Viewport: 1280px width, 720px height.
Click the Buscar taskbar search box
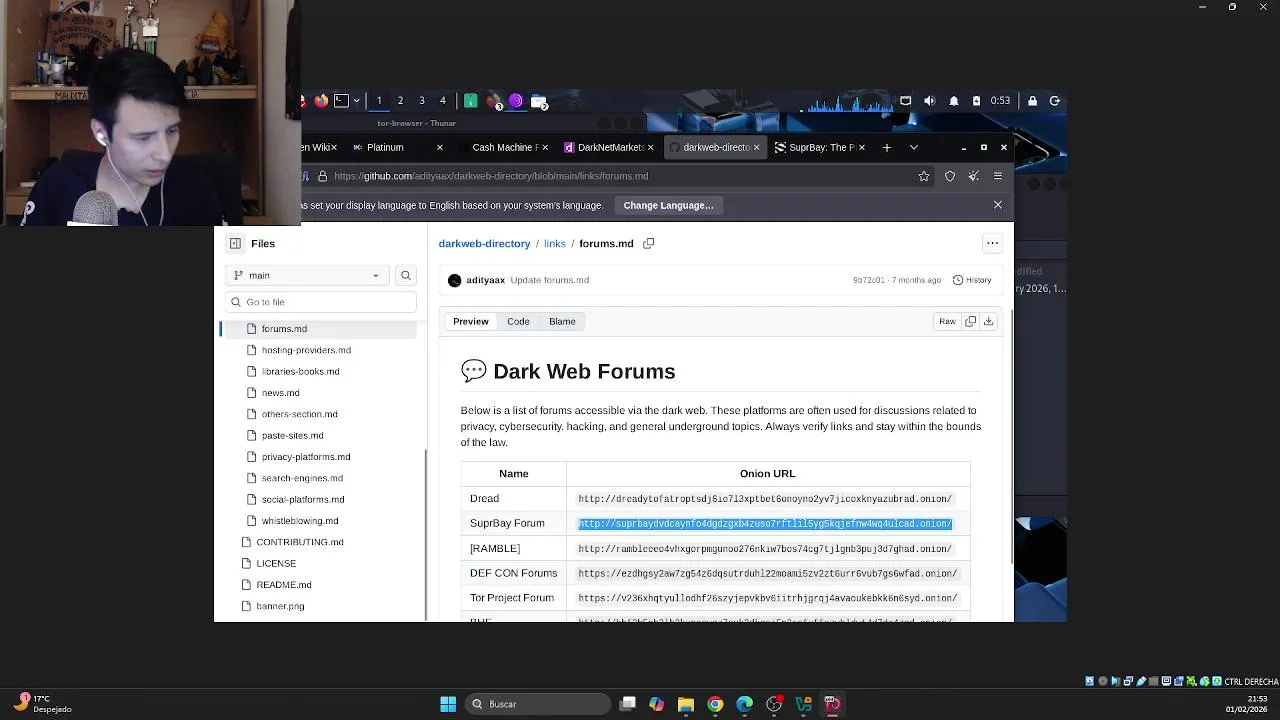click(539, 704)
